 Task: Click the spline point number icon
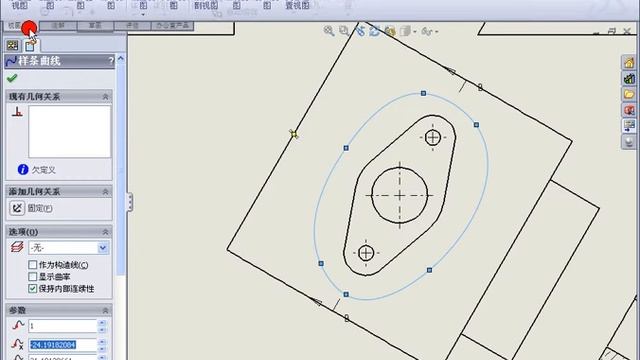point(18,325)
